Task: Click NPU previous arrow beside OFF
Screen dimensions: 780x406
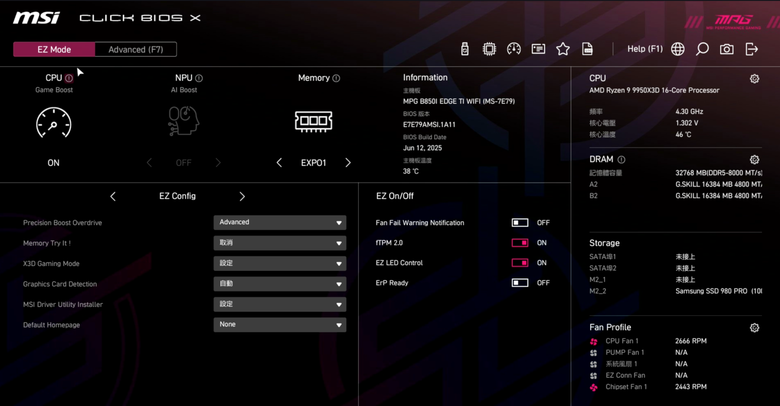Action: coord(149,163)
